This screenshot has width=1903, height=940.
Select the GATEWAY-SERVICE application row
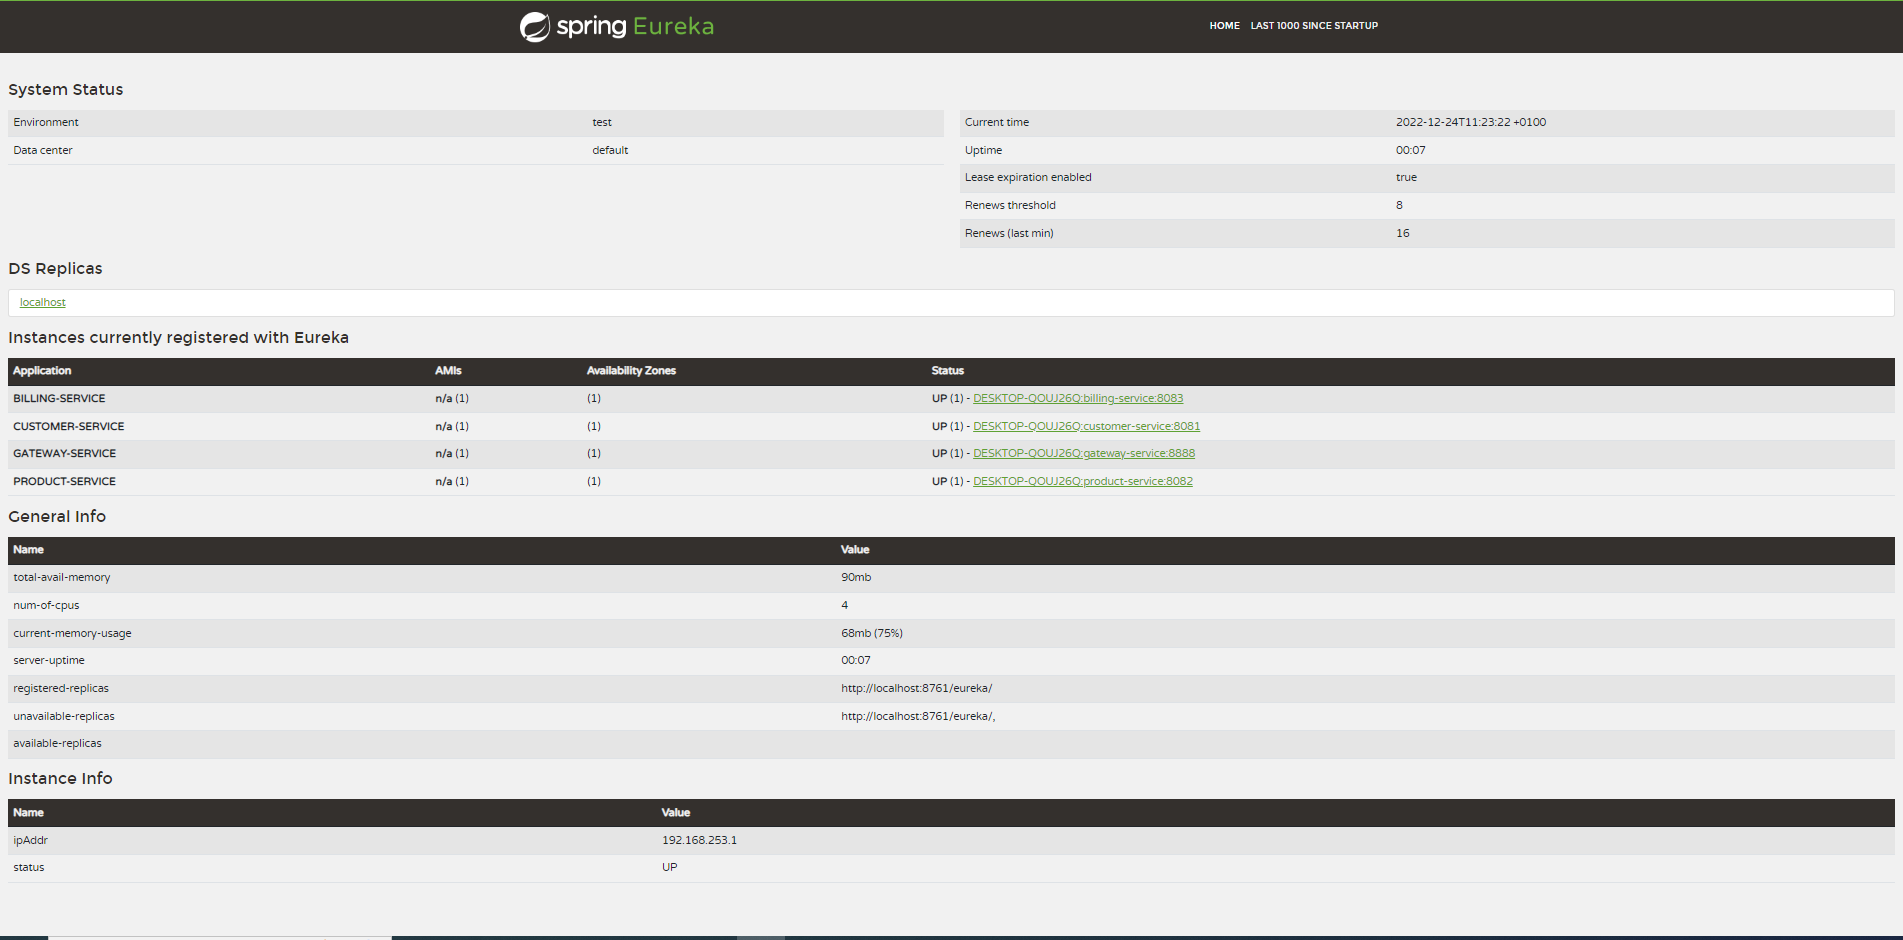click(x=64, y=453)
